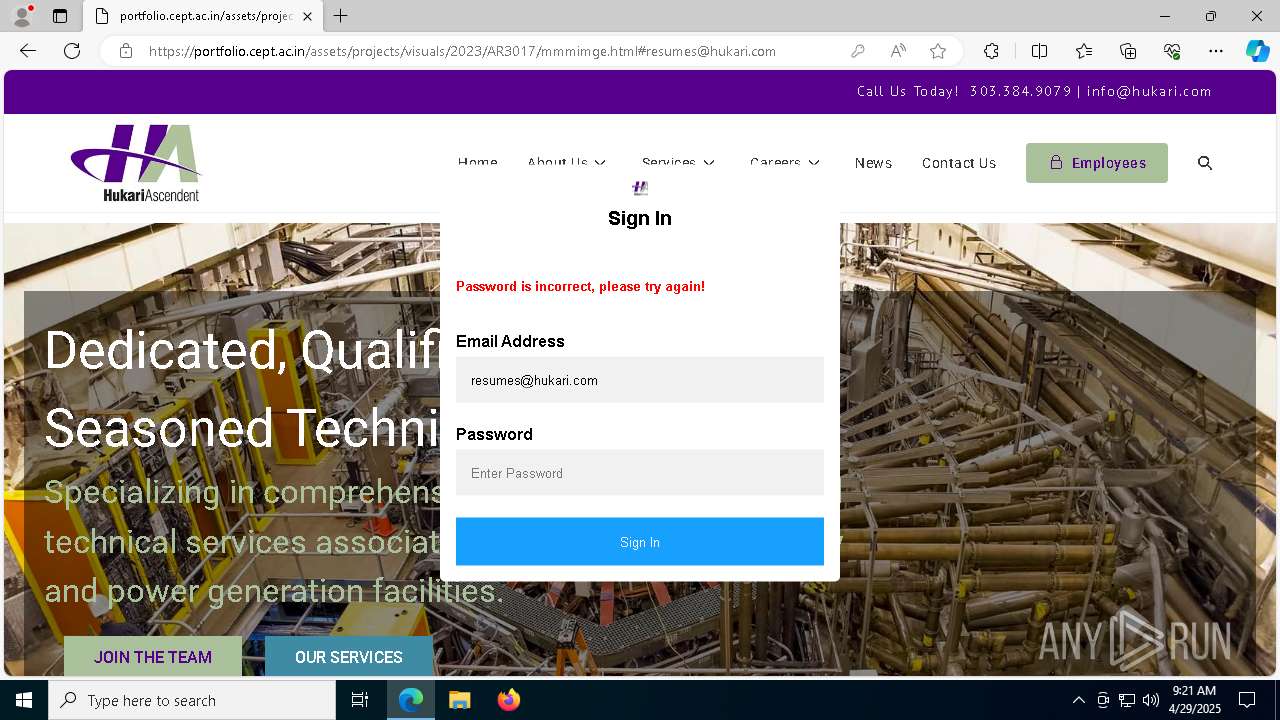The image size is (1280, 720).
Task: Open the News menu item
Action: [x=873, y=163]
